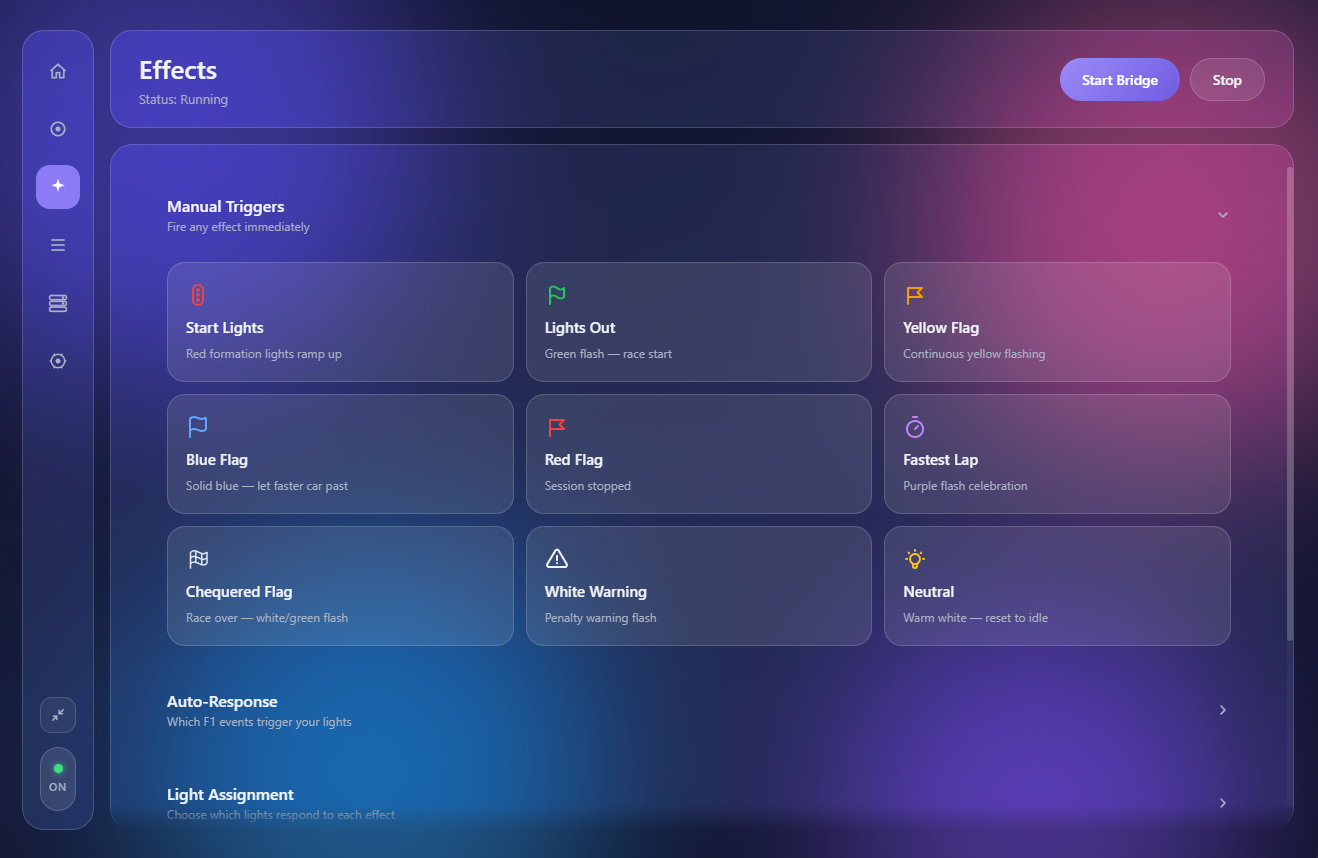
Task: Click the blue flag icon
Action: 198,427
